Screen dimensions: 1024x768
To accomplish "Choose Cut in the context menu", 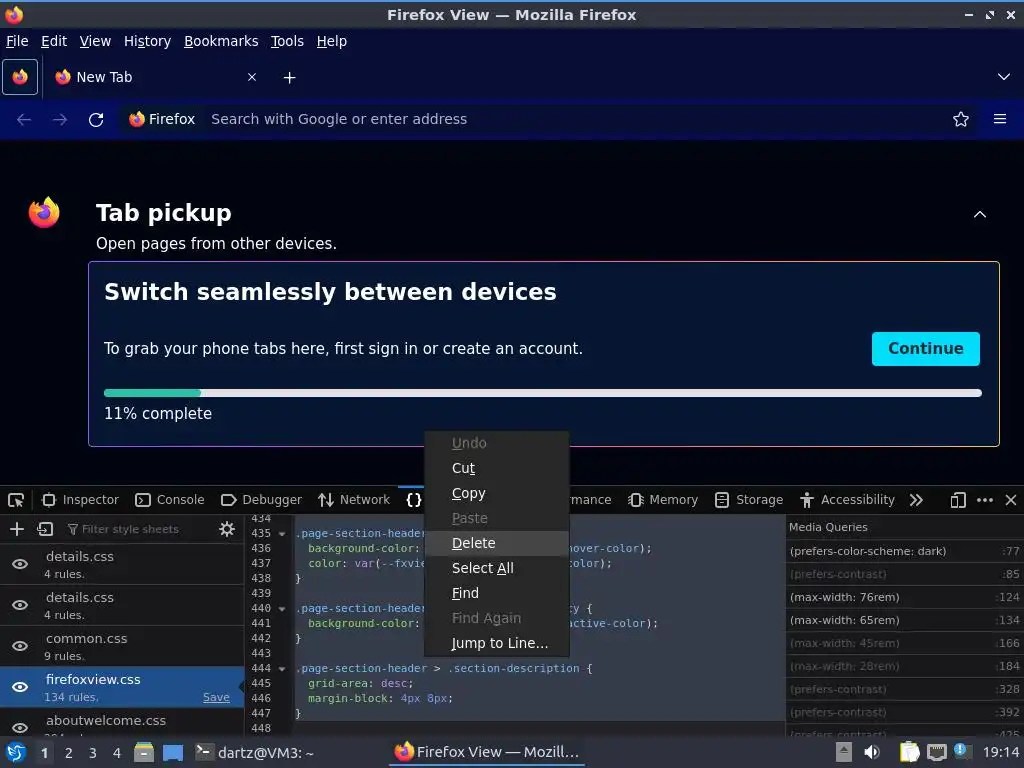I will (x=497, y=468).
